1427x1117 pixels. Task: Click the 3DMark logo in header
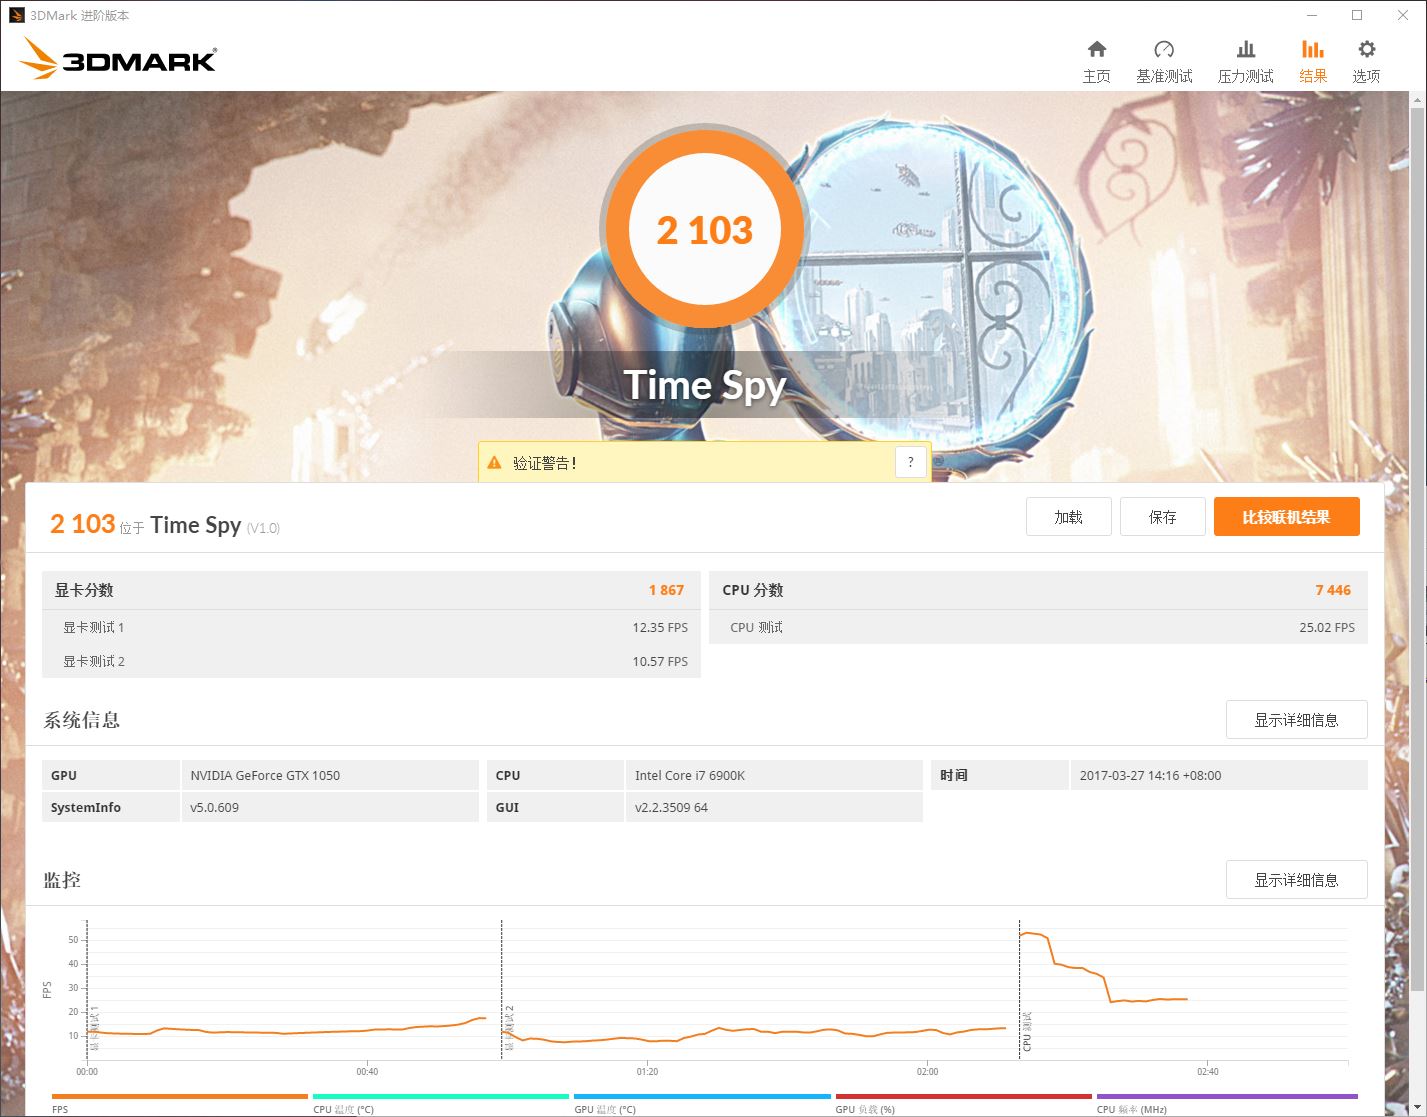[x=118, y=59]
